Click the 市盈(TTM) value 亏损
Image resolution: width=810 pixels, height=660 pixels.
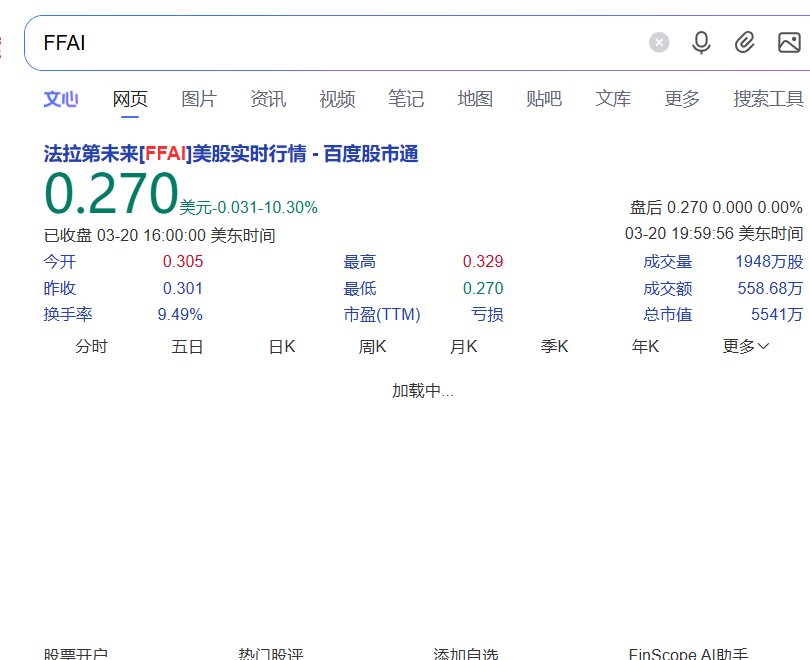pyautogui.click(x=487, y=314)
